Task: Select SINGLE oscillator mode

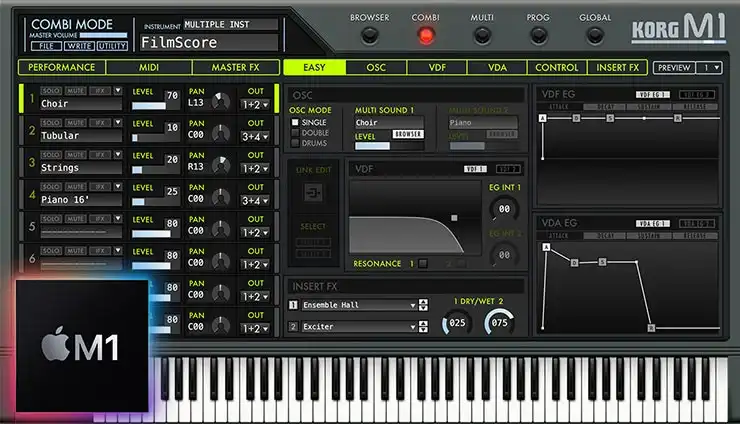Action: [x=295, y=122]
